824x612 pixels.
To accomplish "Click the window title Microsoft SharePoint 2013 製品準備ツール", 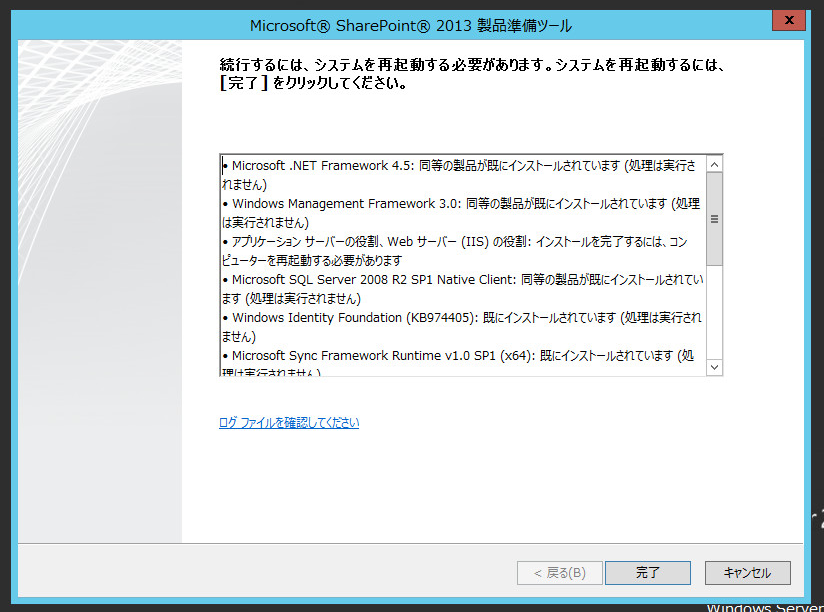I will point(410,25).
